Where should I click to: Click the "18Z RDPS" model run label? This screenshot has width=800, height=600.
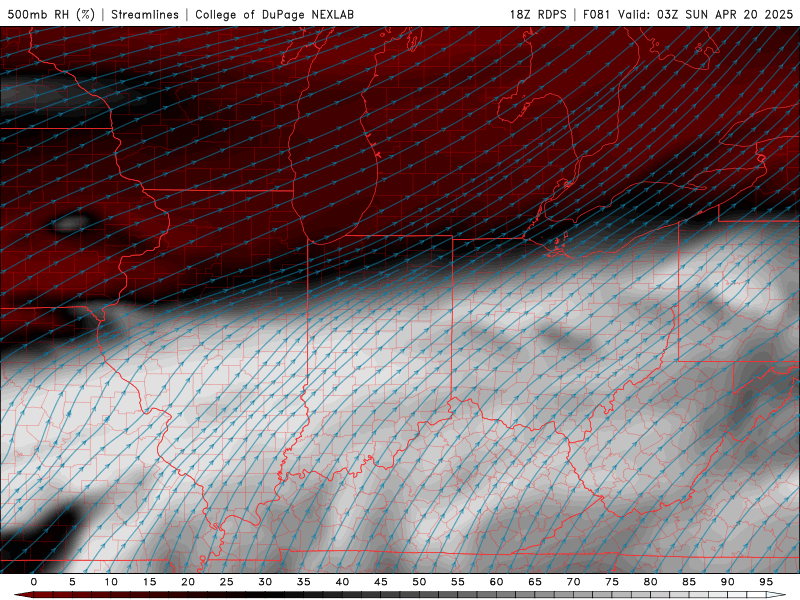[538, 14]
